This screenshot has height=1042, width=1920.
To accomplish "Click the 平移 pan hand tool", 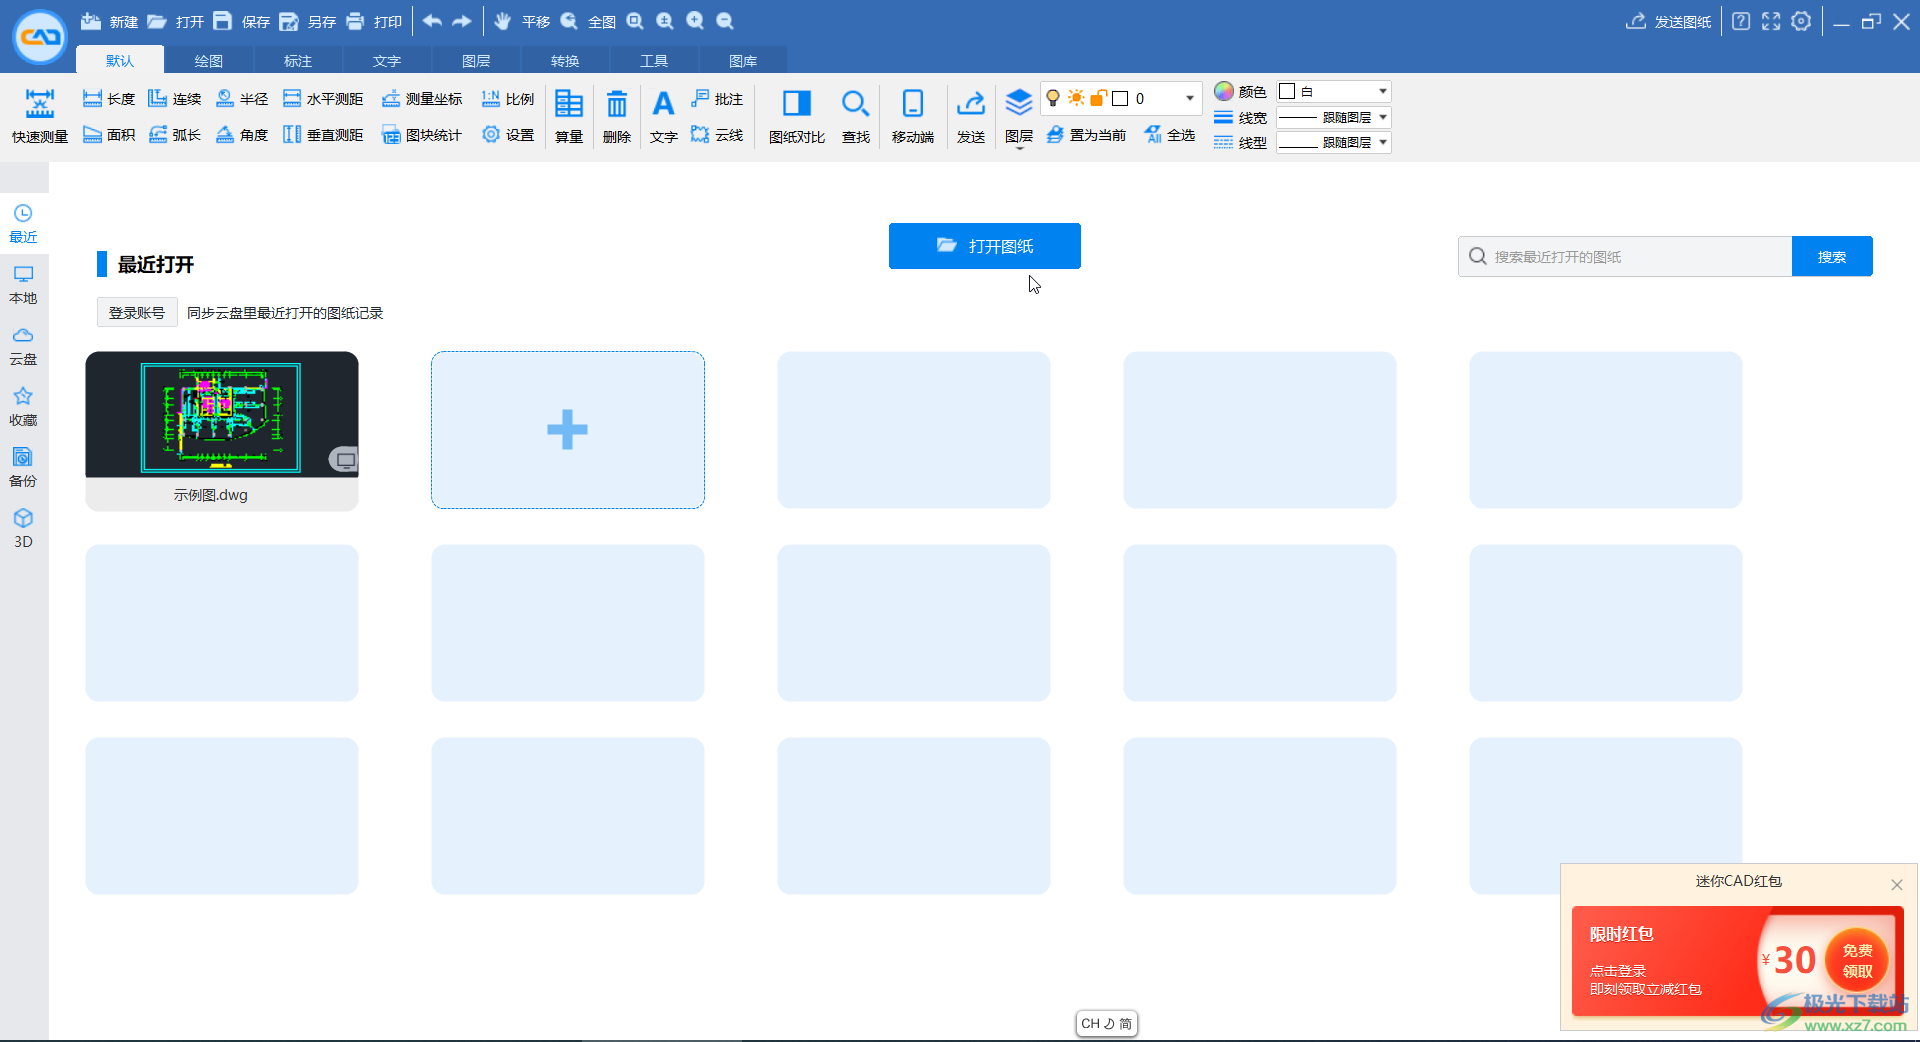I will point(522,21).
